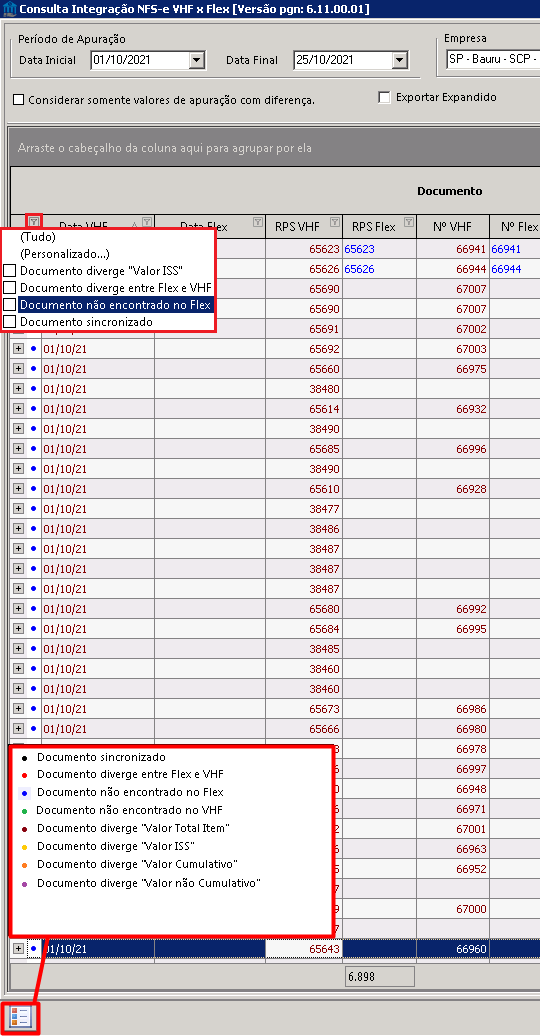Screen dimensions: 540x1036
Task: Open the Data Flex column filter icon
Action: pyautogui.click(x=257, y=222)
